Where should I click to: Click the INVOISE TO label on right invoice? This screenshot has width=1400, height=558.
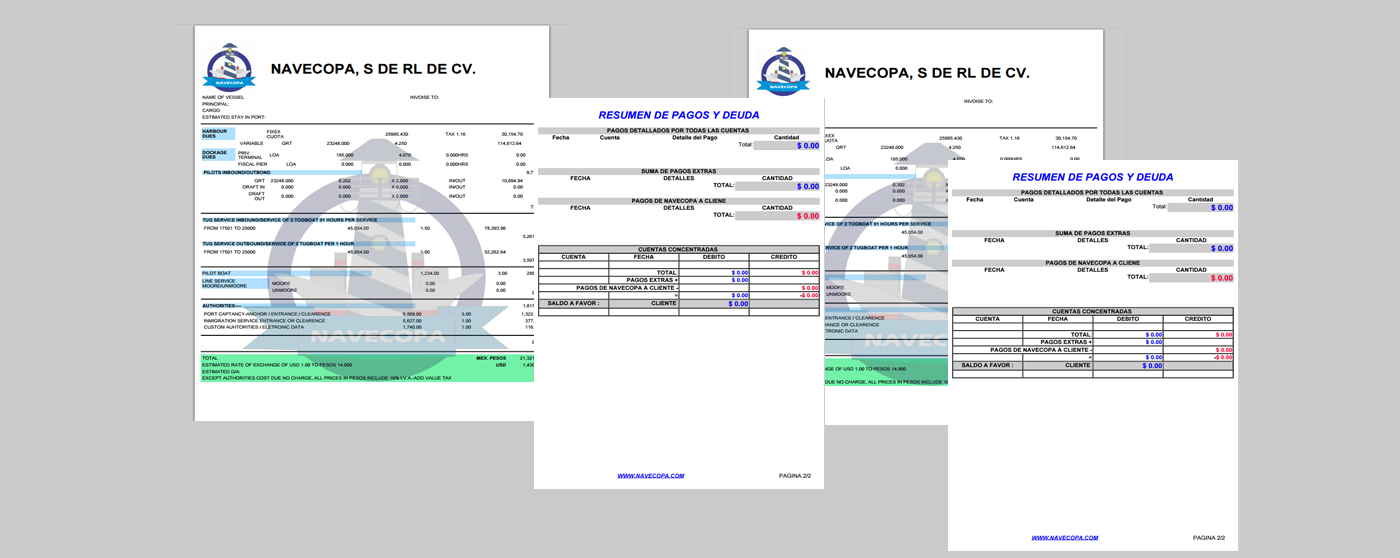(x=978, y=101)
